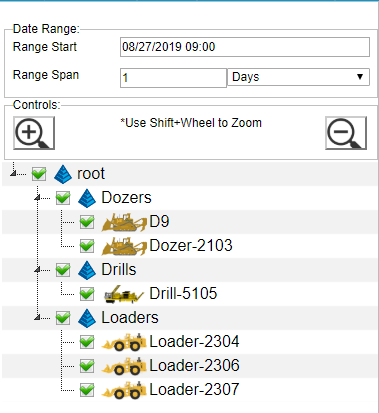Select the Loader-2304 label
The width and height of the screenshot is (379, 413).
[194, 342]
